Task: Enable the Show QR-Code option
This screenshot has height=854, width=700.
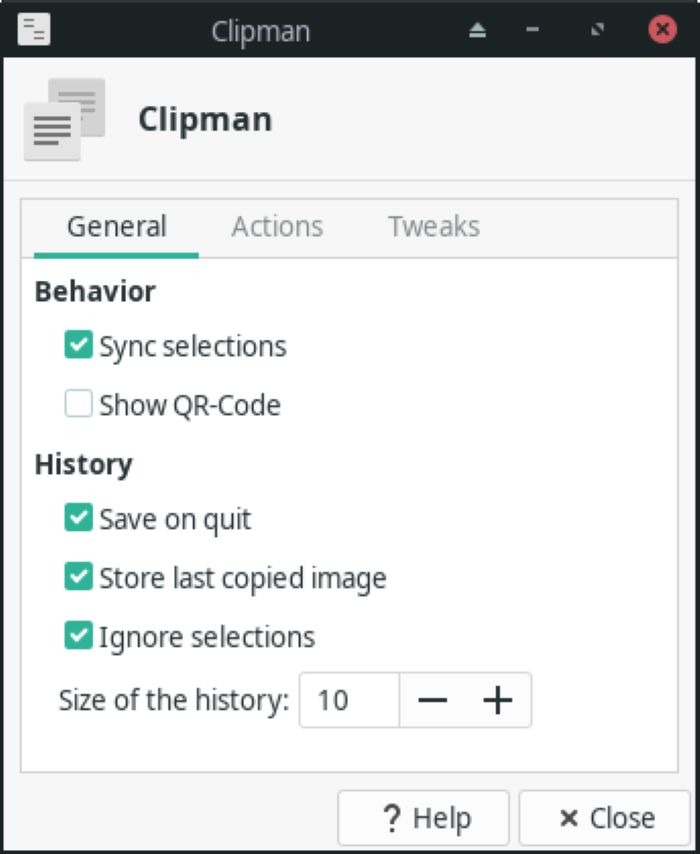Action: (78, 404)
